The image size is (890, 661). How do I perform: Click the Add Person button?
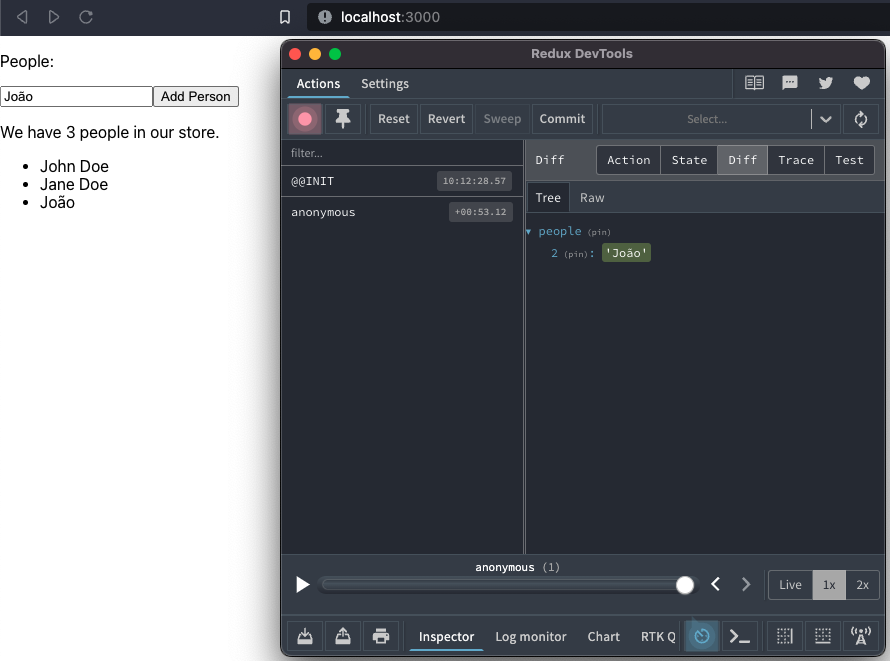coord(196,96)
